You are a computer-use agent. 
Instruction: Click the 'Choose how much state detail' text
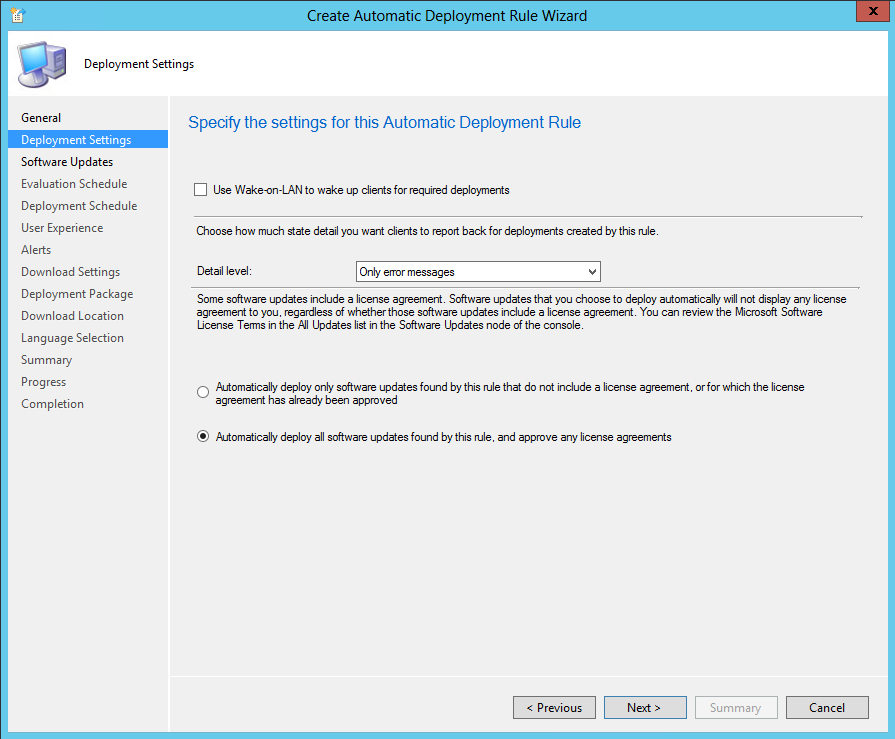[427, 231]
